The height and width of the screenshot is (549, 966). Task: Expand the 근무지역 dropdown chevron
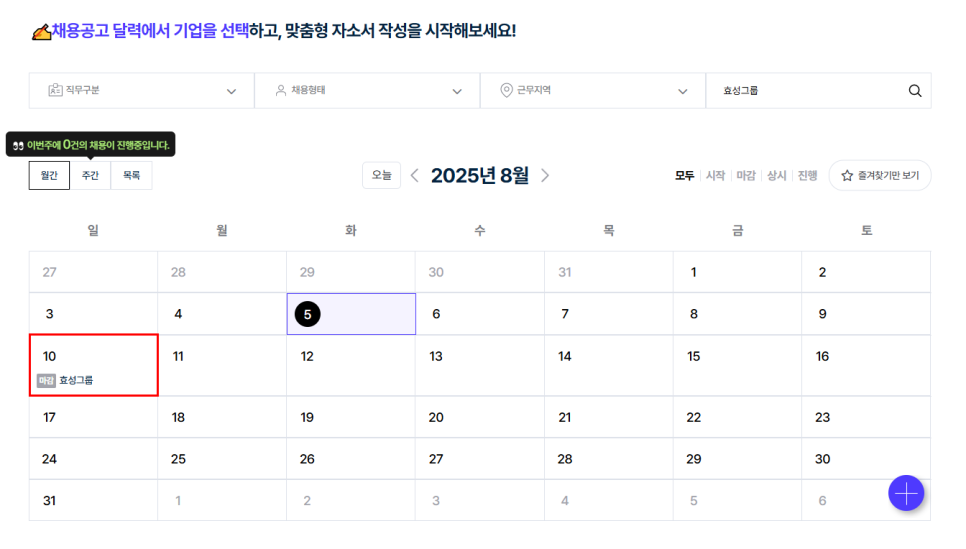pos(683,91)
